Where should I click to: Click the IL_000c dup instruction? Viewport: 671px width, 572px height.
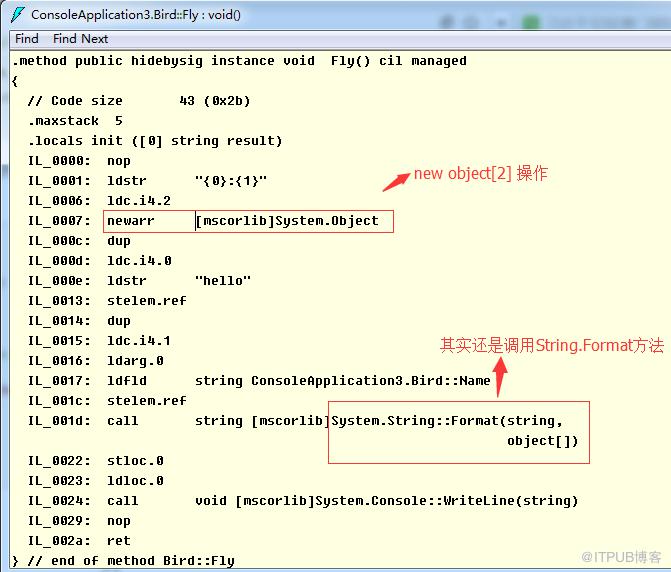click(x=79, y=241)
